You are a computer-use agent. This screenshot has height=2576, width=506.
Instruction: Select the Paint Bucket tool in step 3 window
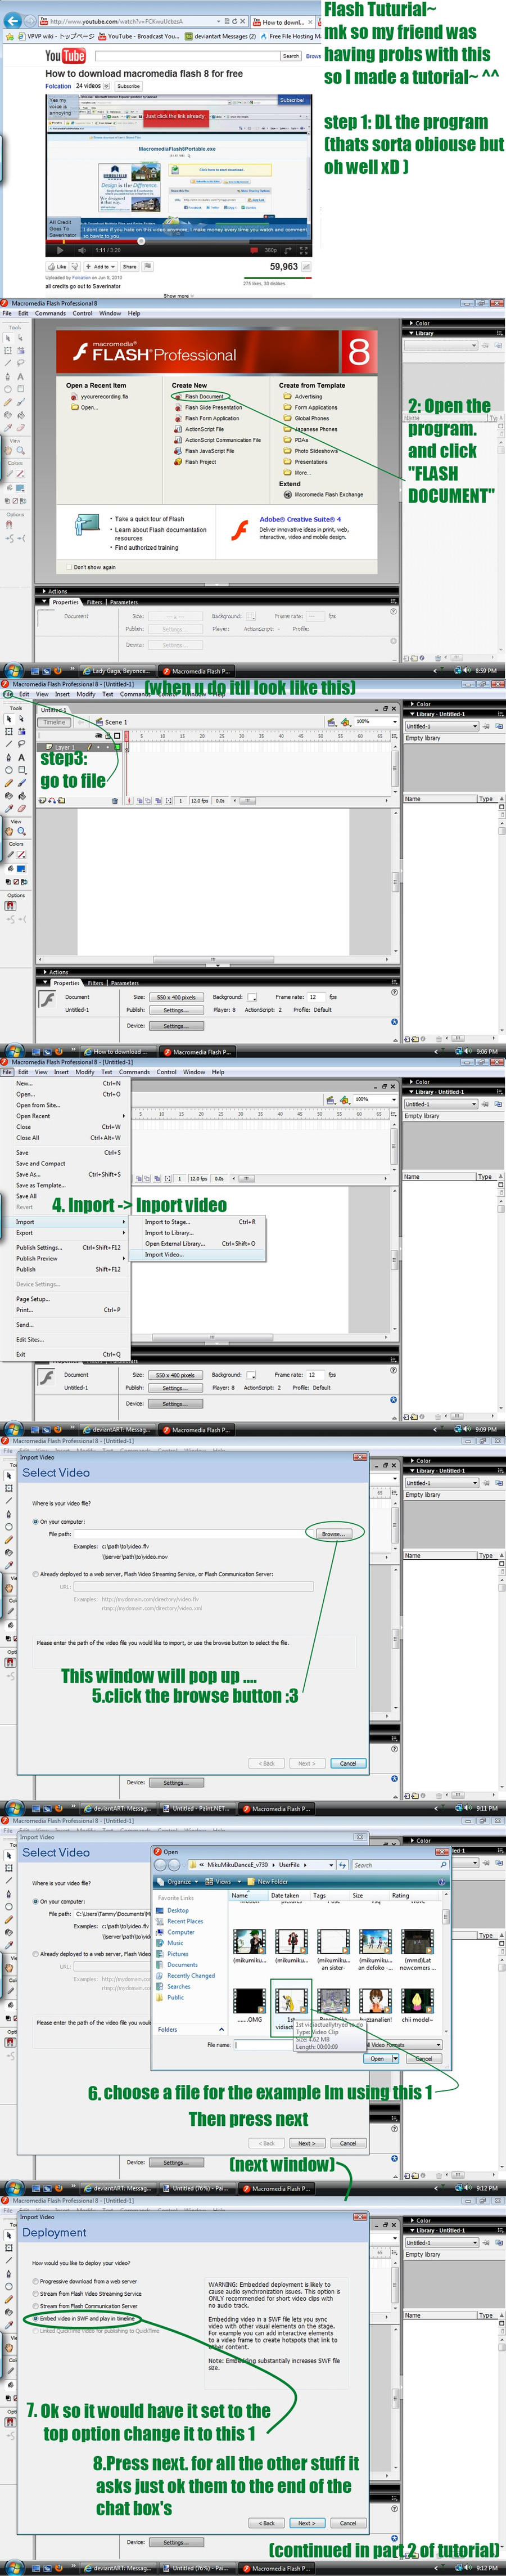pos(21,797)
